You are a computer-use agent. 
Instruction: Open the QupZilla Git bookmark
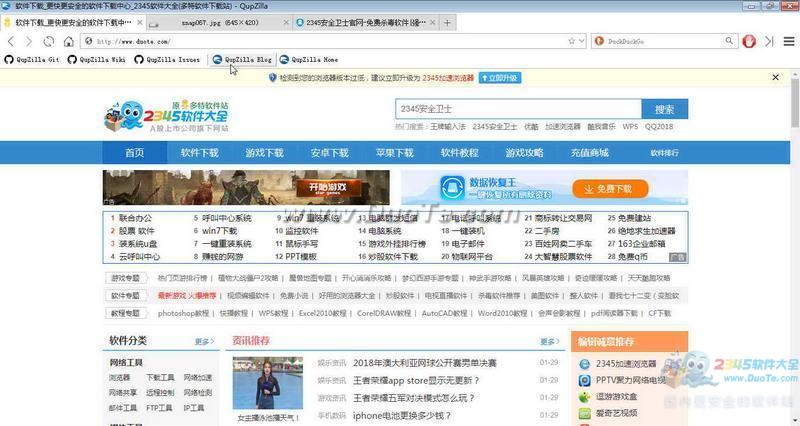pyautogui.click(x=32, y=60)
